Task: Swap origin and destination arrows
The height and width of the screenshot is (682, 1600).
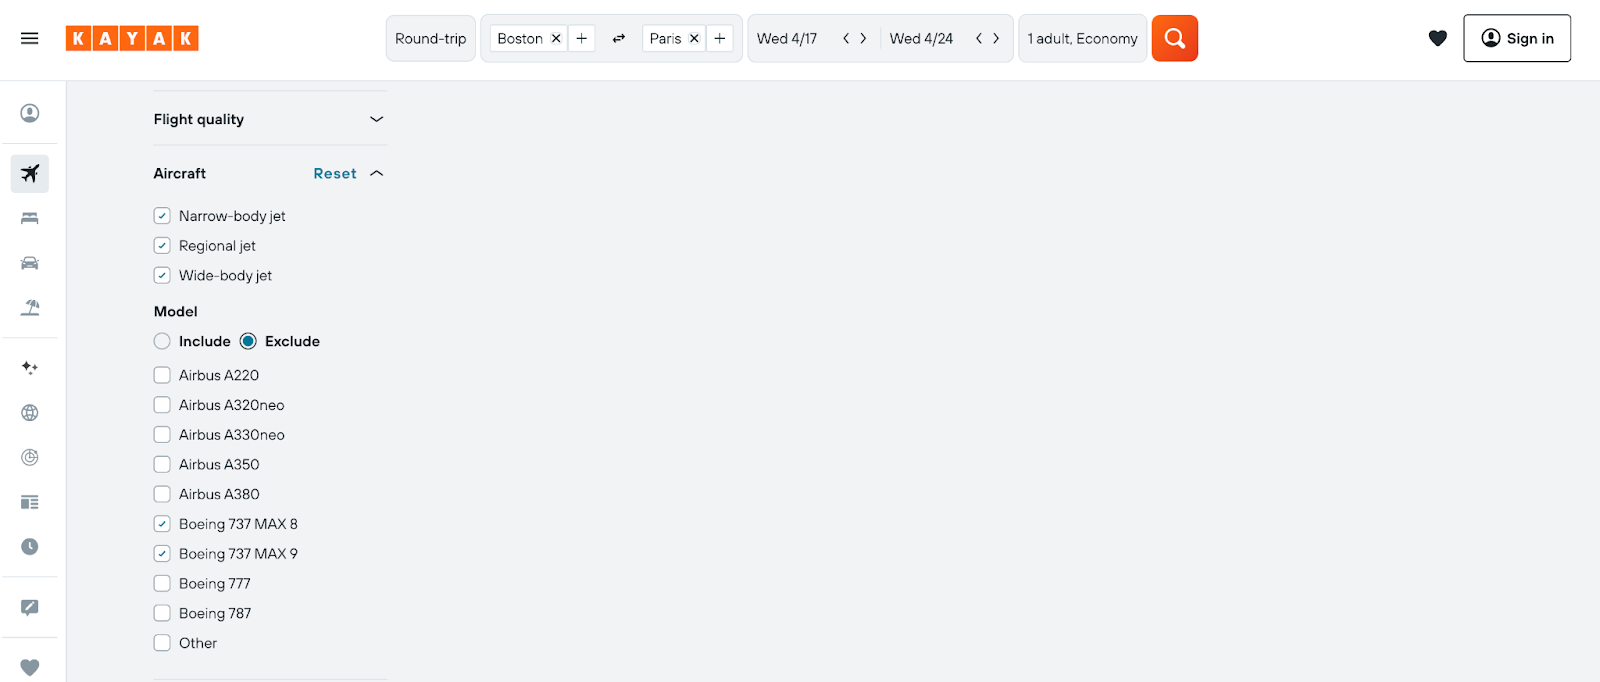Action: pyautogui.click(x=619, y=38)
